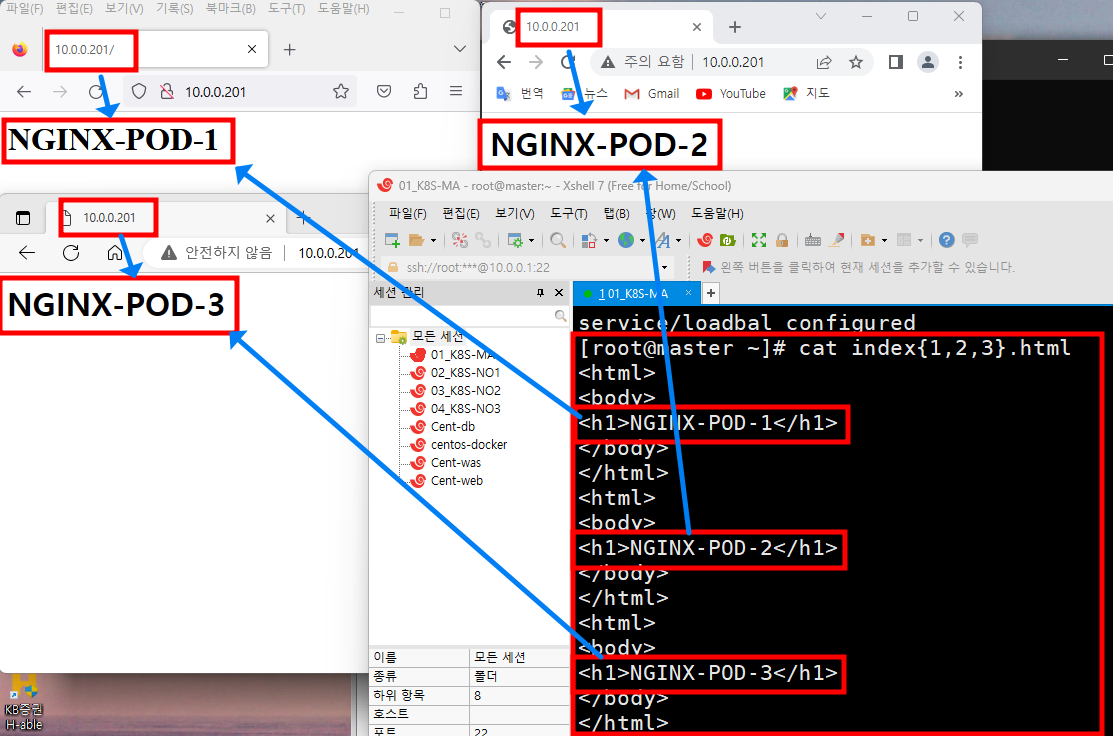Click the red Xshell swirl toolbar icon
Image resolution: width=1113 pixels, height=736 pixels.
pyautogui.click(x=705, y=241)
